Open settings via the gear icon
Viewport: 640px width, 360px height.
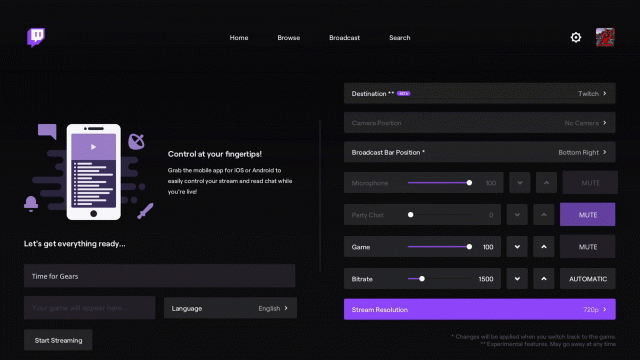click(x=576, y=38)
